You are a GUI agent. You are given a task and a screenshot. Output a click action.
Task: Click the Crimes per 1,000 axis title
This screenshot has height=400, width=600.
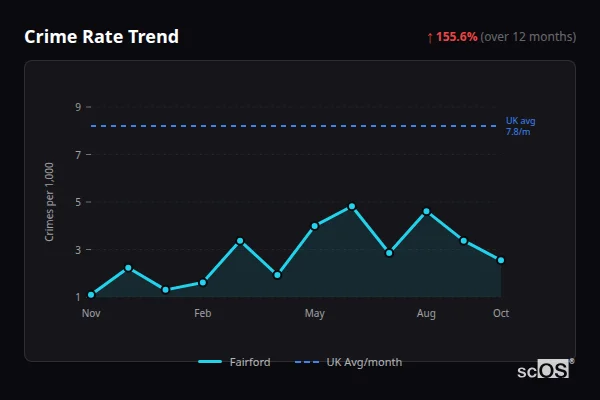pyautogui.click(x=49, y=202)
